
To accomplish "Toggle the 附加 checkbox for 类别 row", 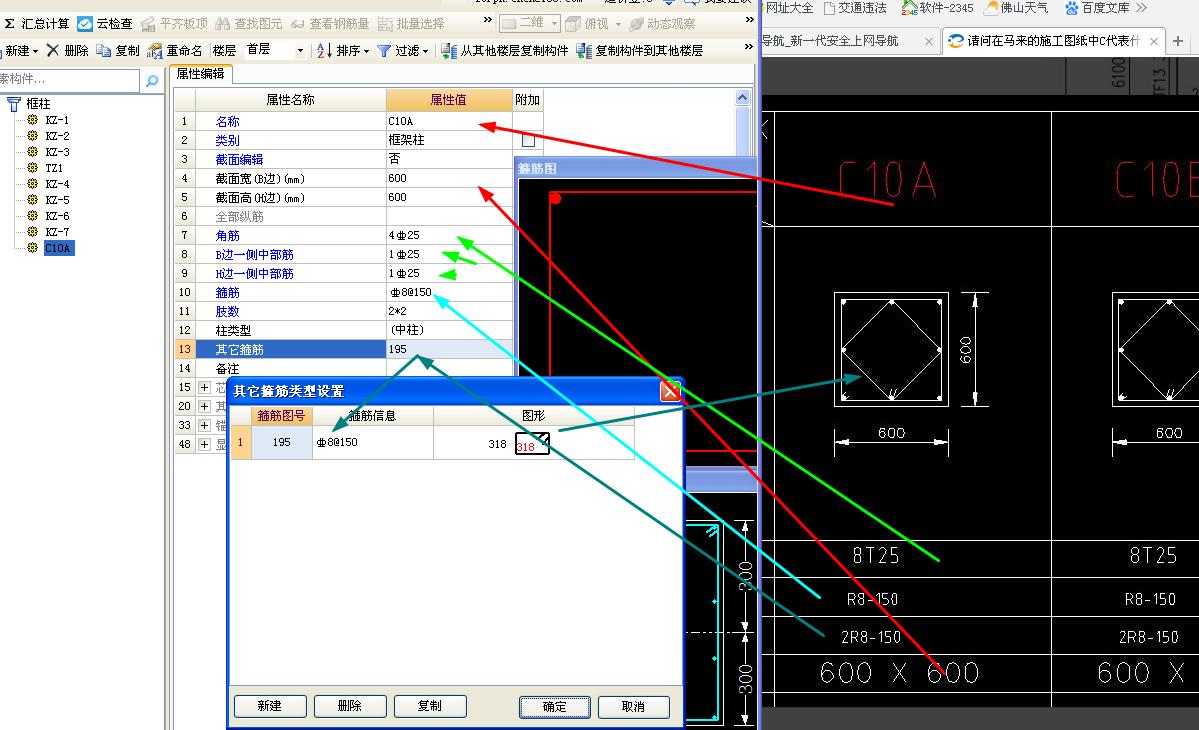I will click(x=528, y=140).
